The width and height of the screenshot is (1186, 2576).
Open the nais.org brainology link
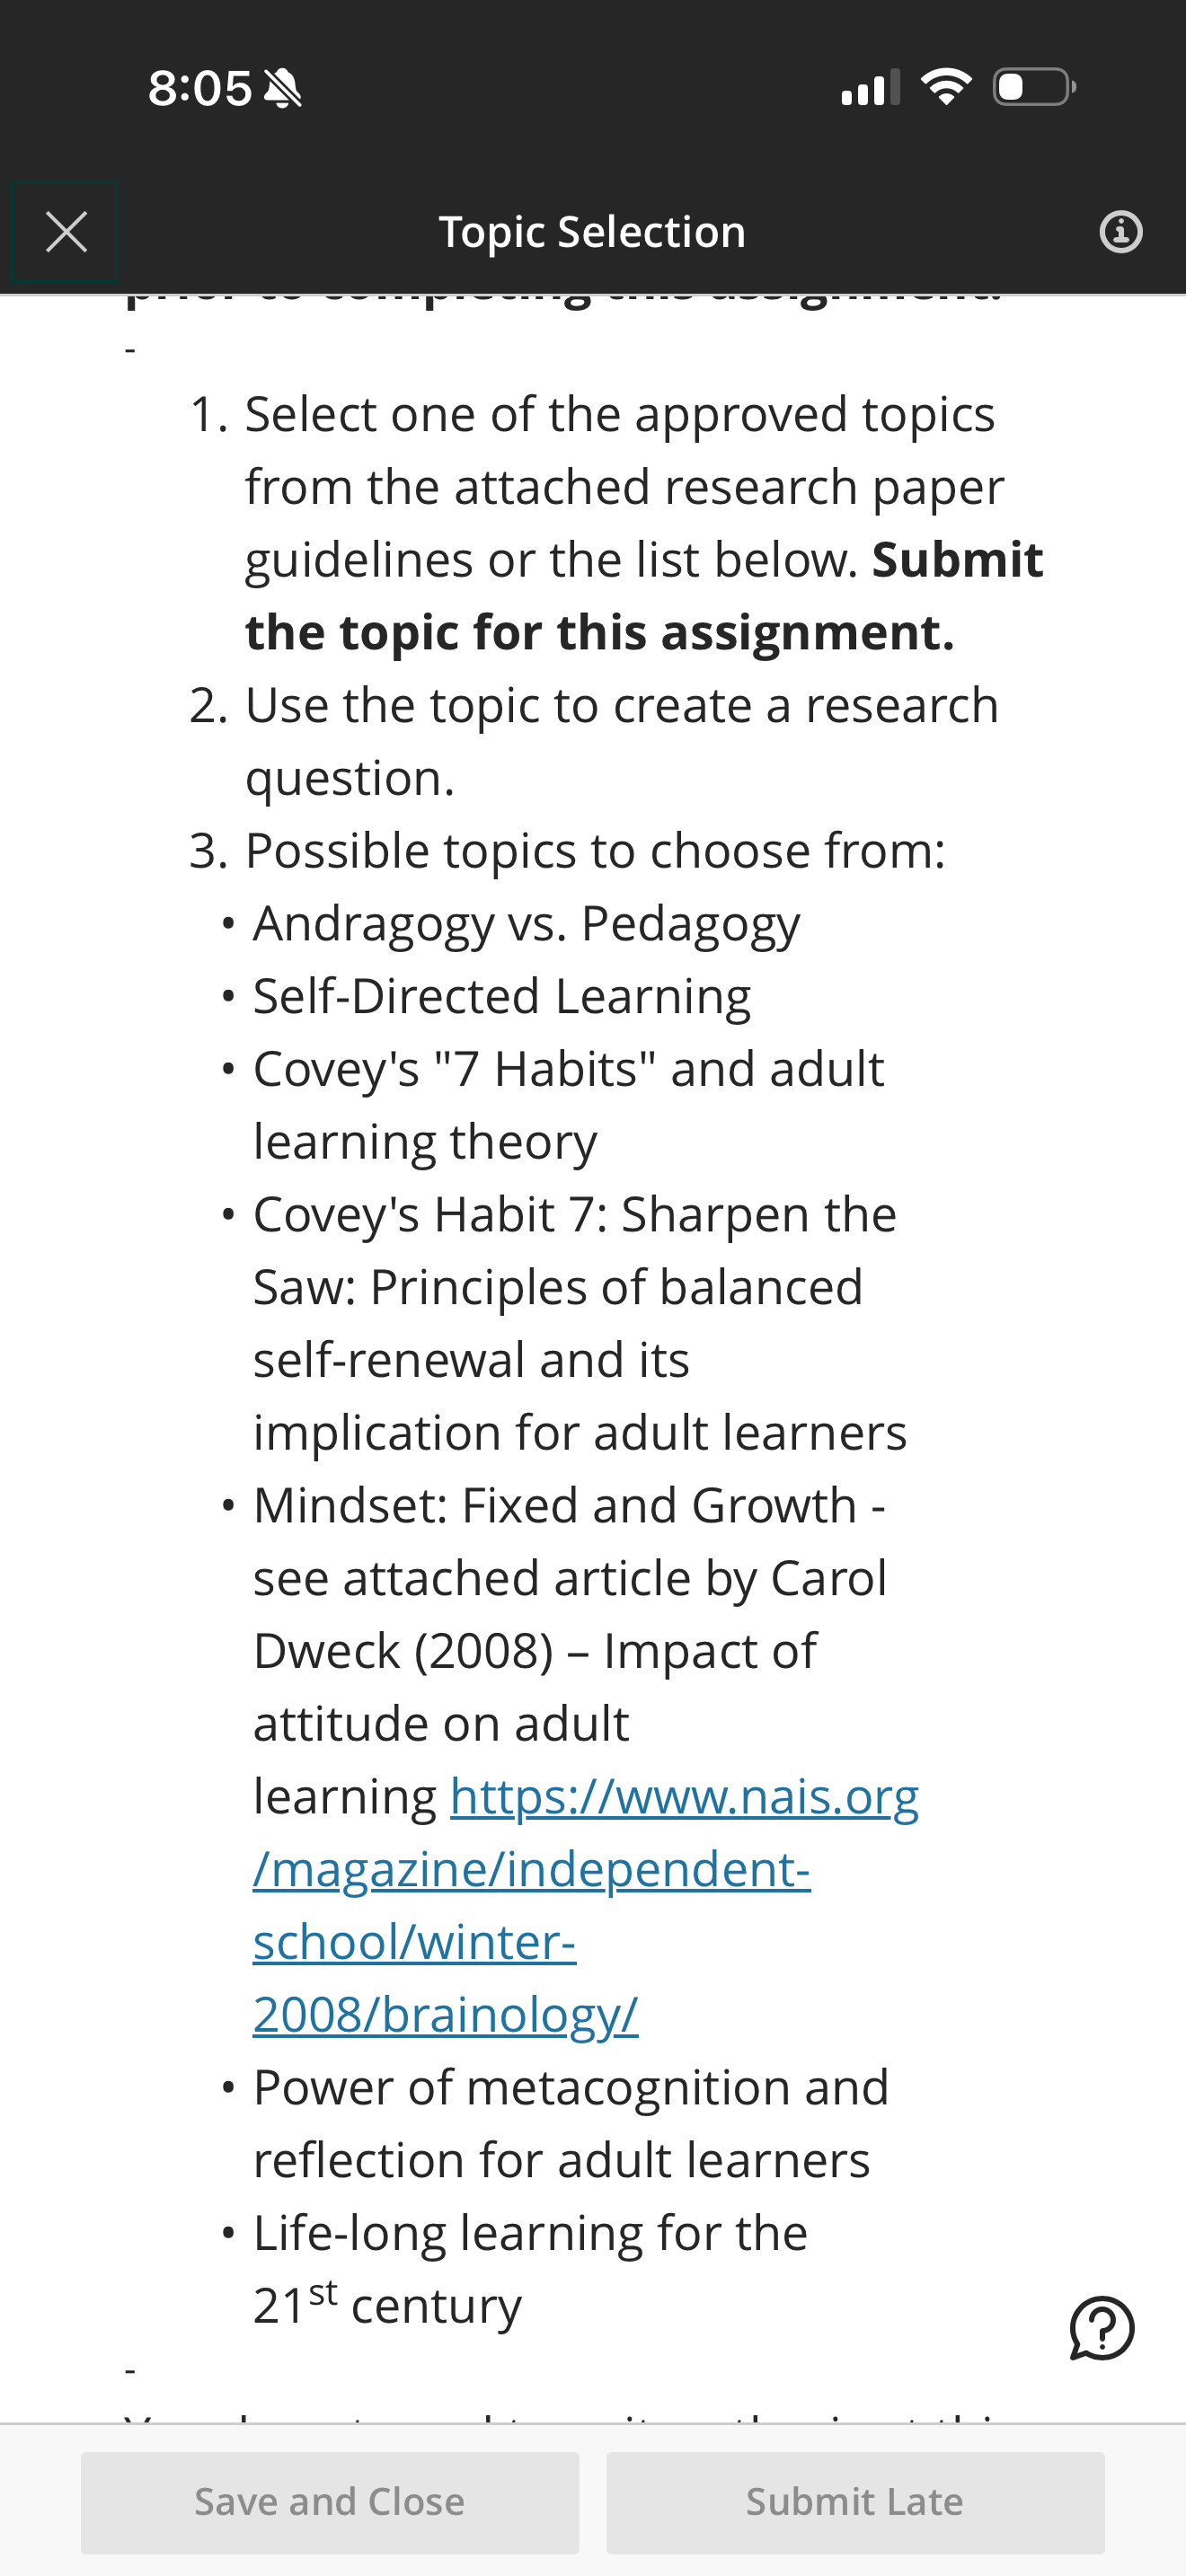coord(585,1905)
